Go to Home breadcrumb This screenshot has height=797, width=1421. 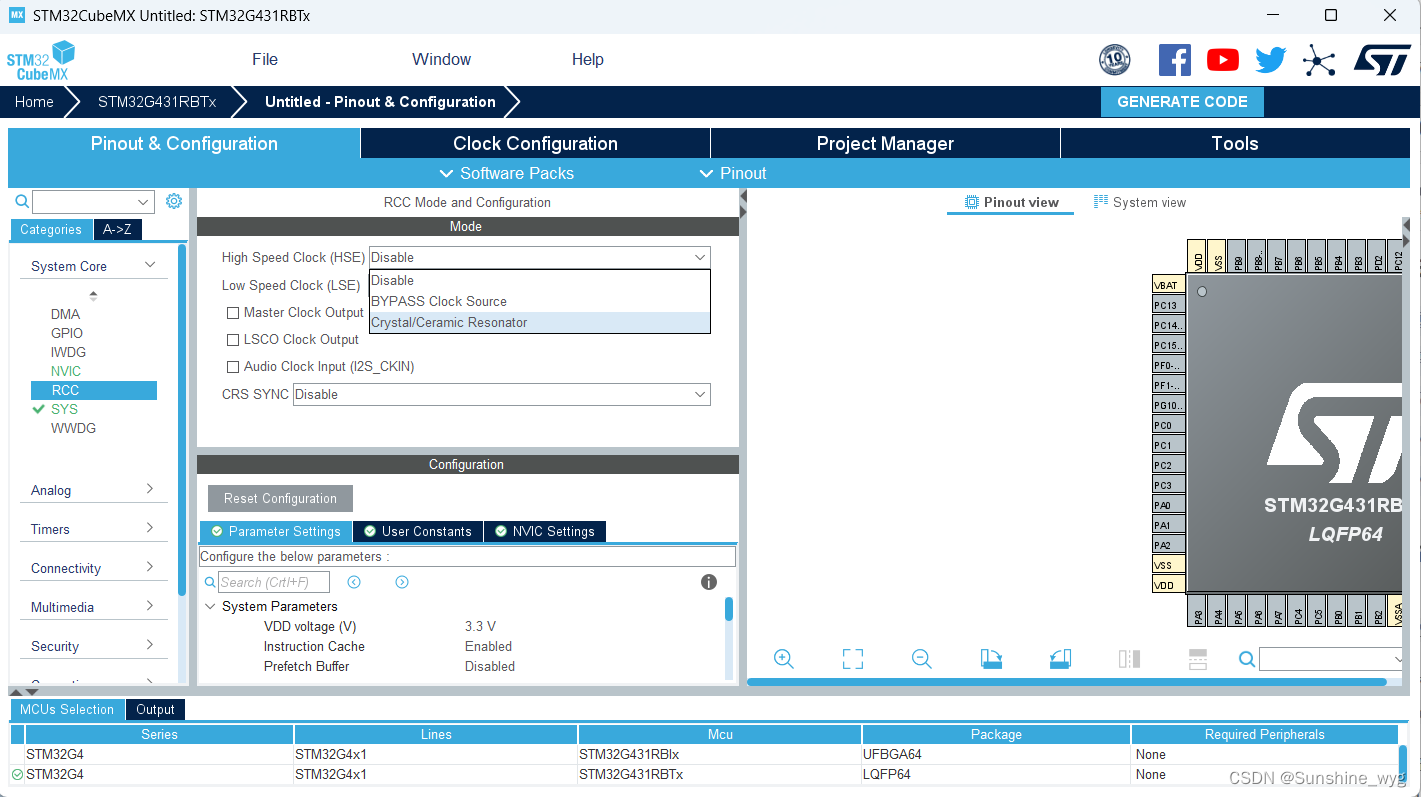34,102
